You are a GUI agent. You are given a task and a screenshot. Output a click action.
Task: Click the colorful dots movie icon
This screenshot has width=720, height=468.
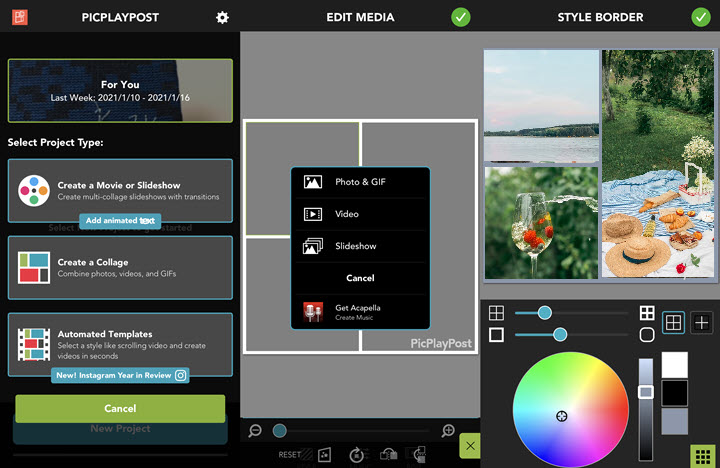tap(34, 191)
